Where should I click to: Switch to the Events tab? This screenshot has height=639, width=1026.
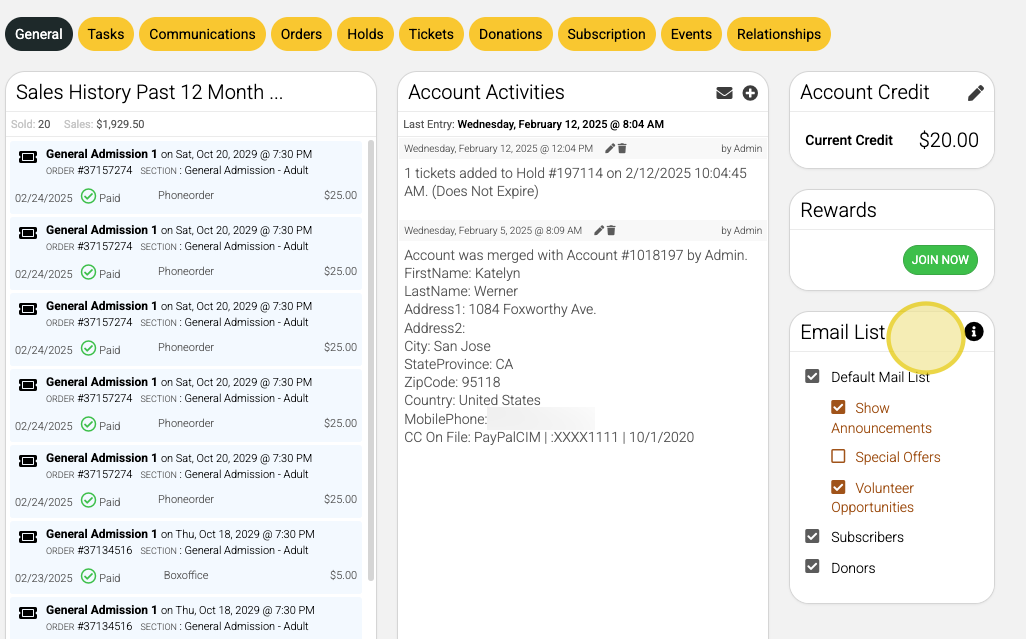691,34
